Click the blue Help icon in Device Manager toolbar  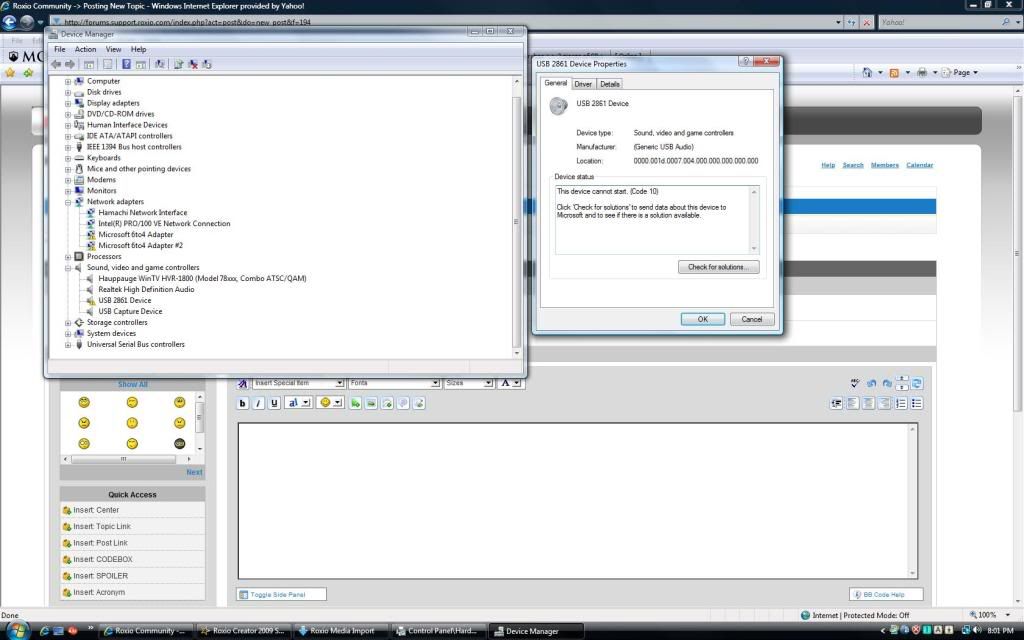click(x=126, y=65)
